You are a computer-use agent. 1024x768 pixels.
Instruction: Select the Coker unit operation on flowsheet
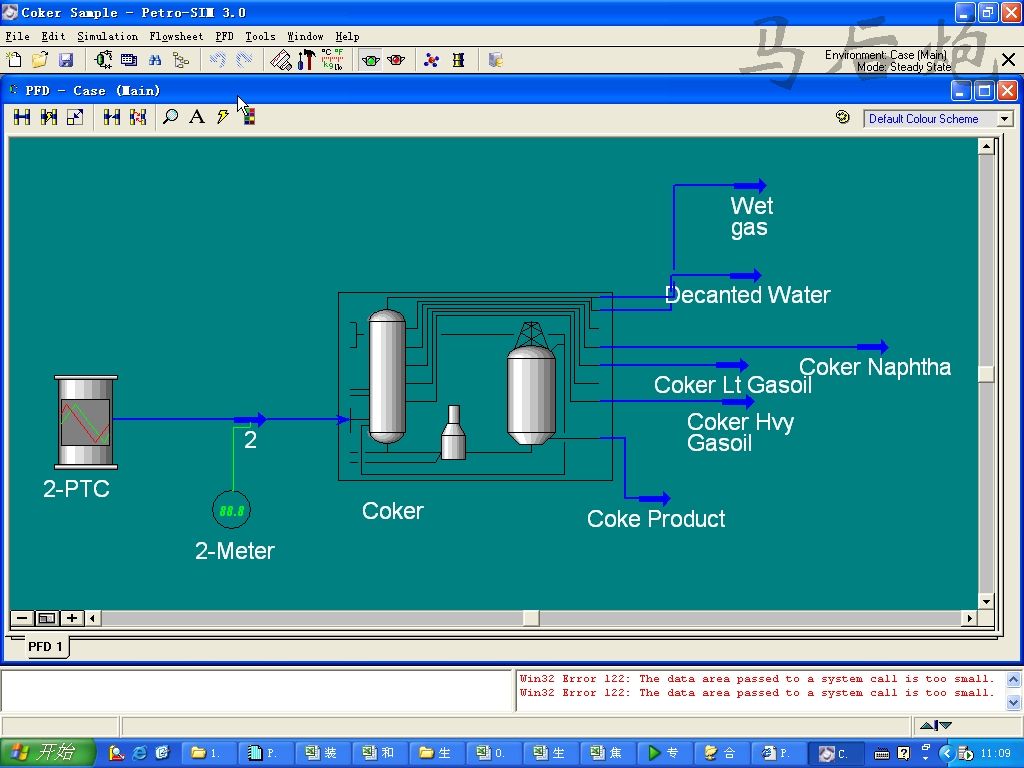point(475,386)
